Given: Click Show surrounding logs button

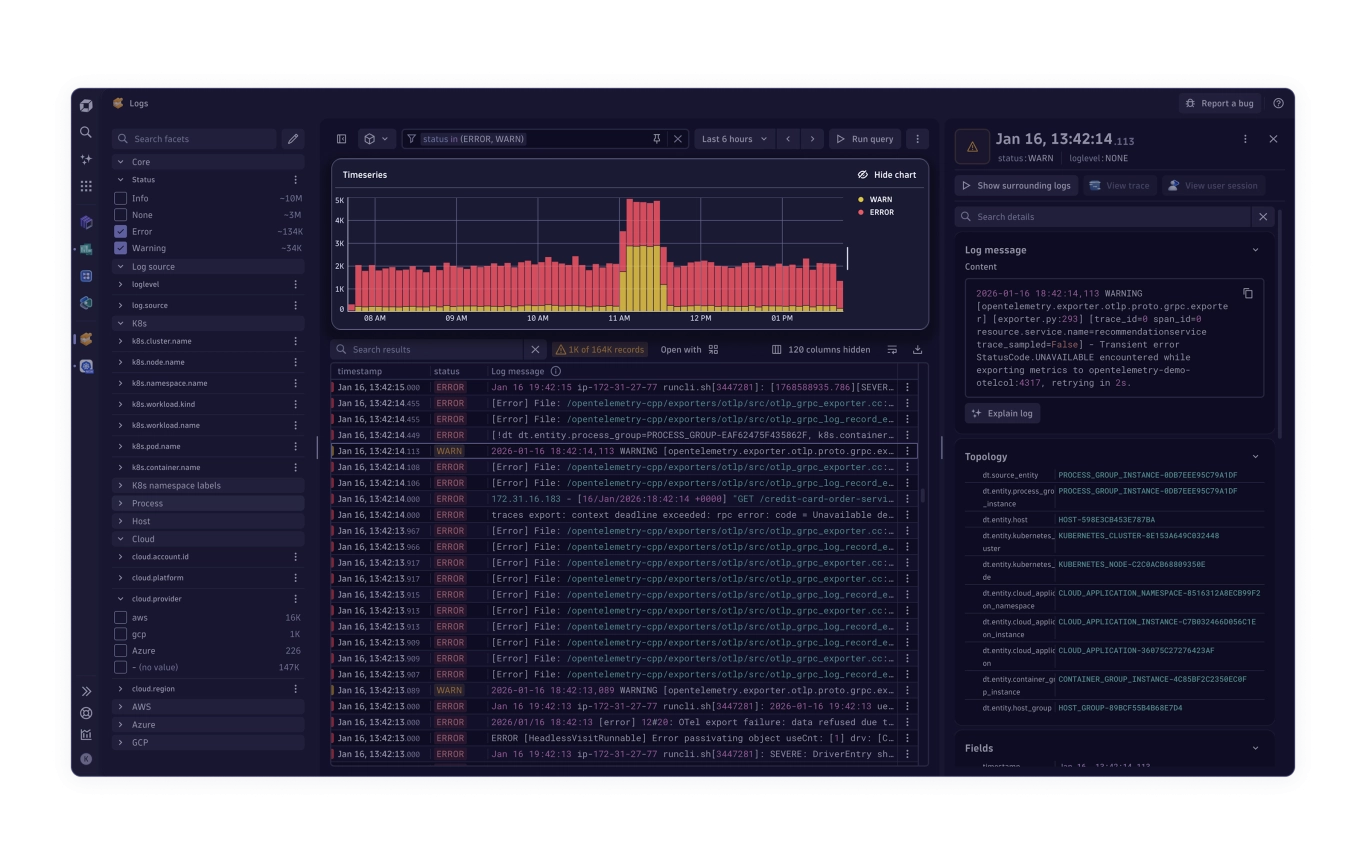Looking at the screenshot, I should click(1016, 185).
